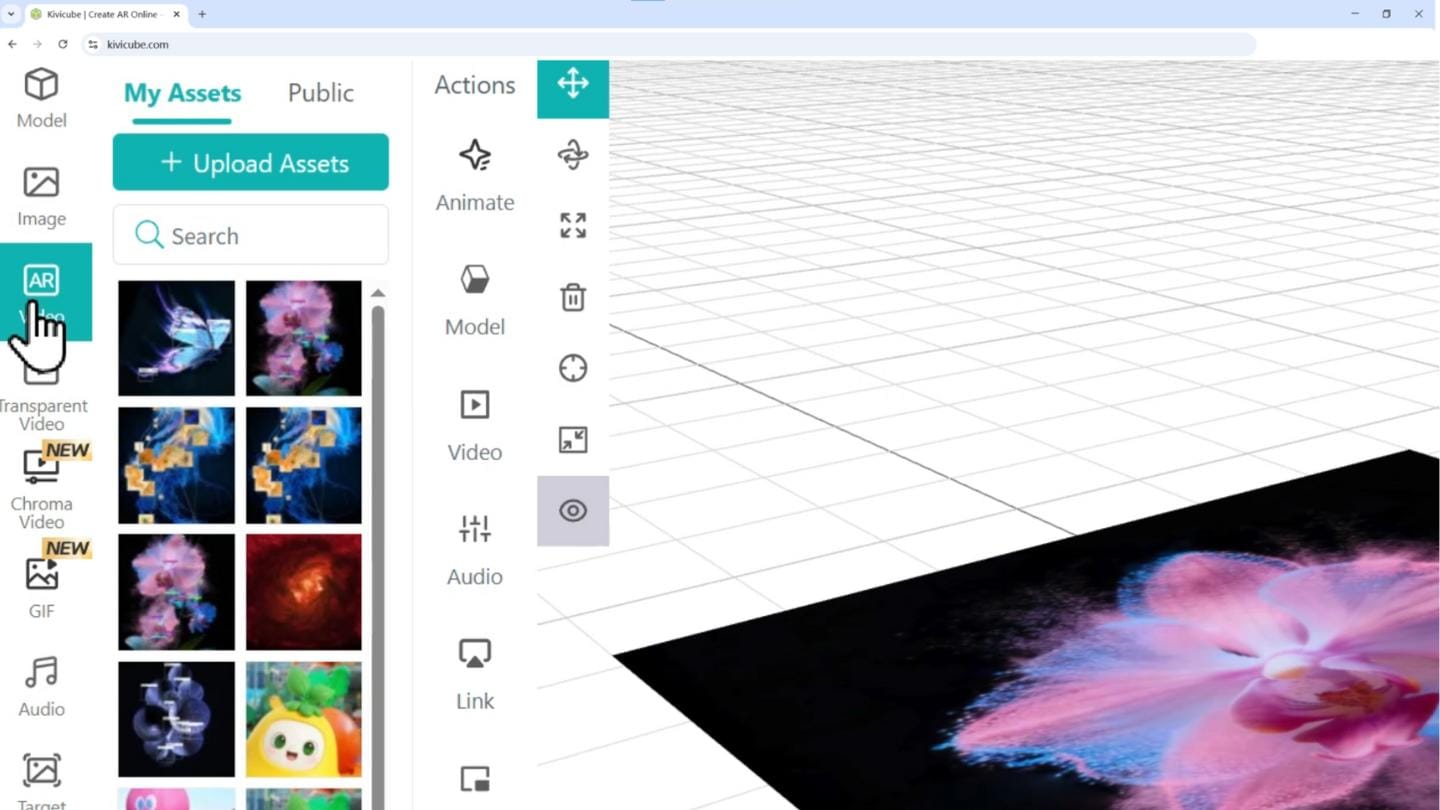1440x810 pixels.
Task: Select the blue butterfly asset thumbnail
Action: coord(176,338)
